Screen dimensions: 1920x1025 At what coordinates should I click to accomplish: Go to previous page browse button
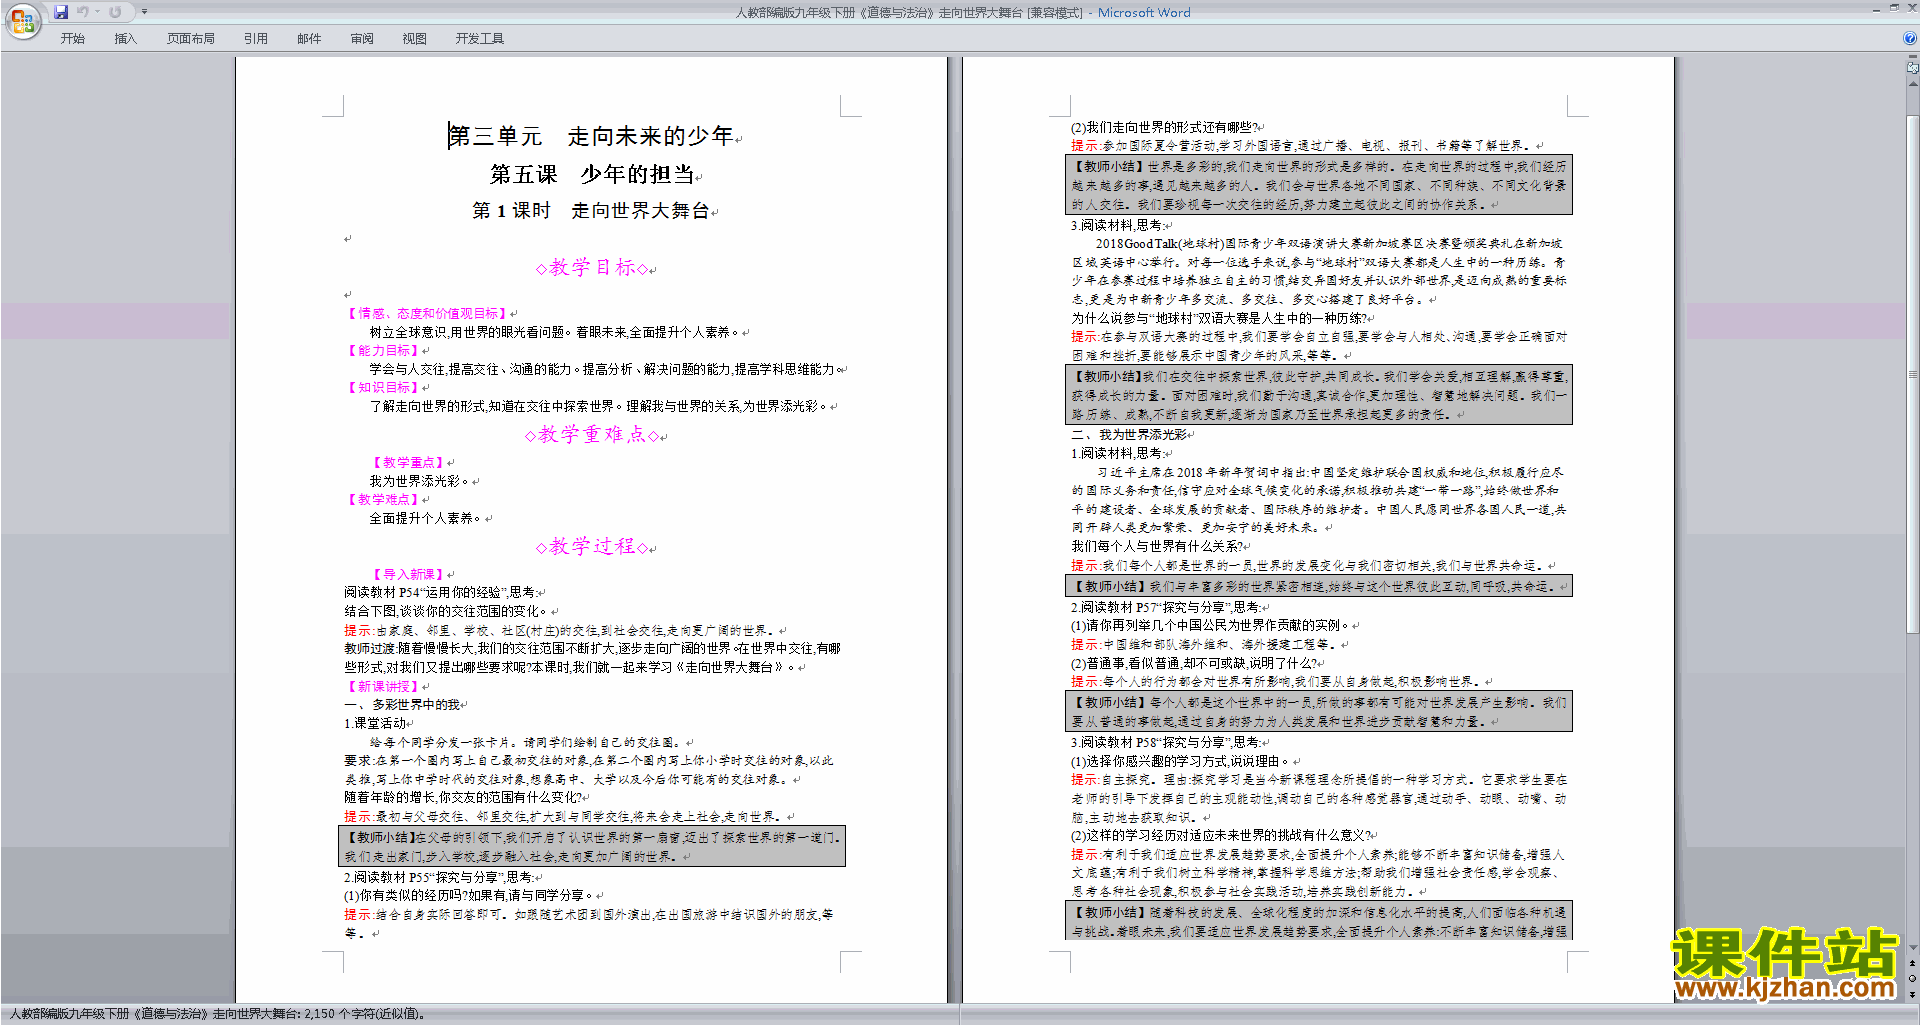click(1913, 963)
